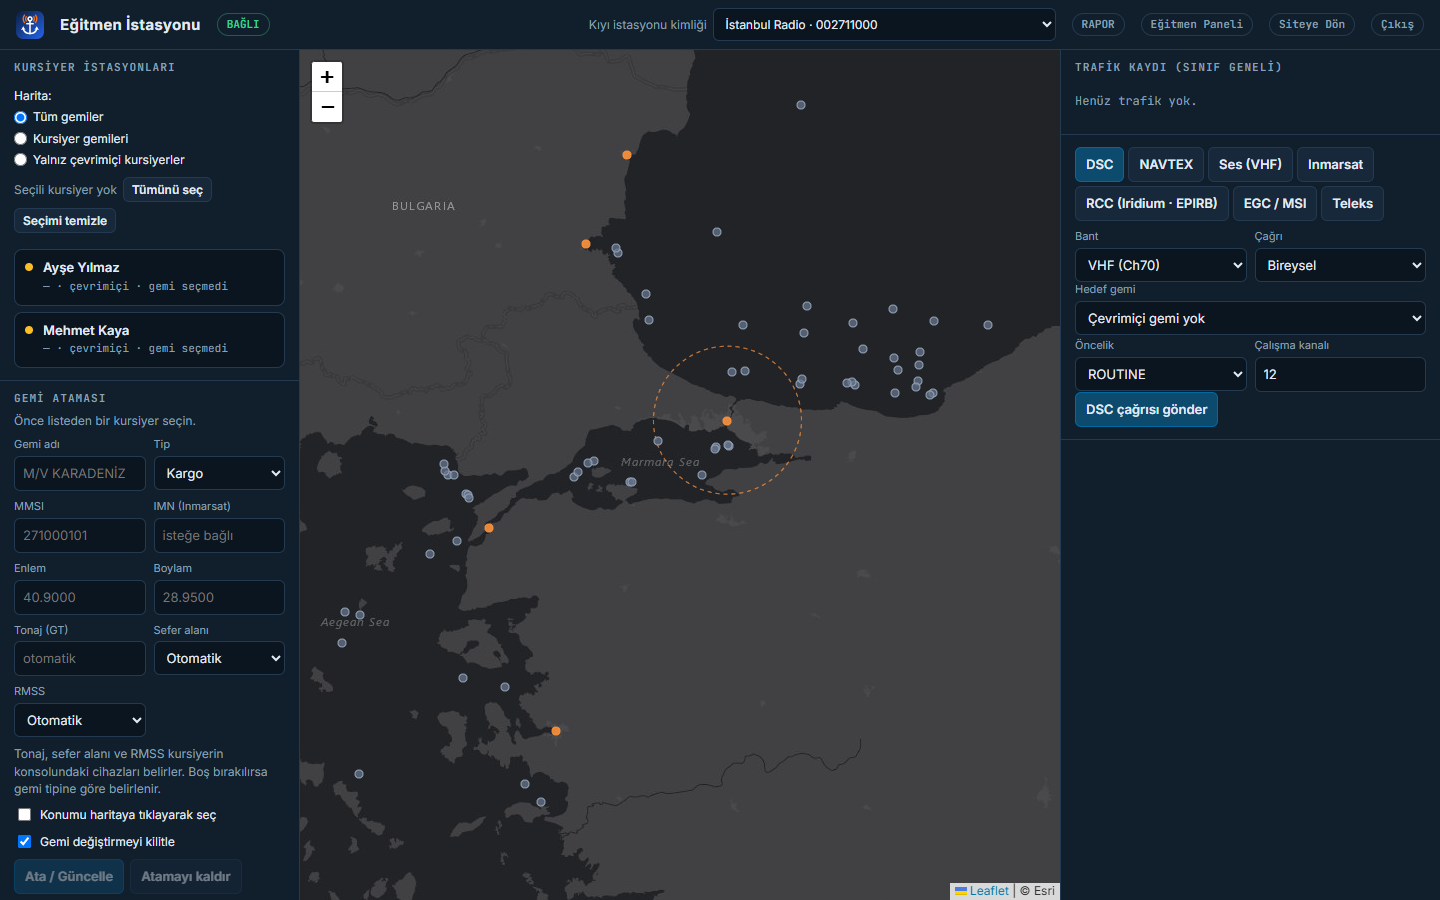
Task: Open the Kıyı istasyonu kimliği dropdown
Action: 884,25
